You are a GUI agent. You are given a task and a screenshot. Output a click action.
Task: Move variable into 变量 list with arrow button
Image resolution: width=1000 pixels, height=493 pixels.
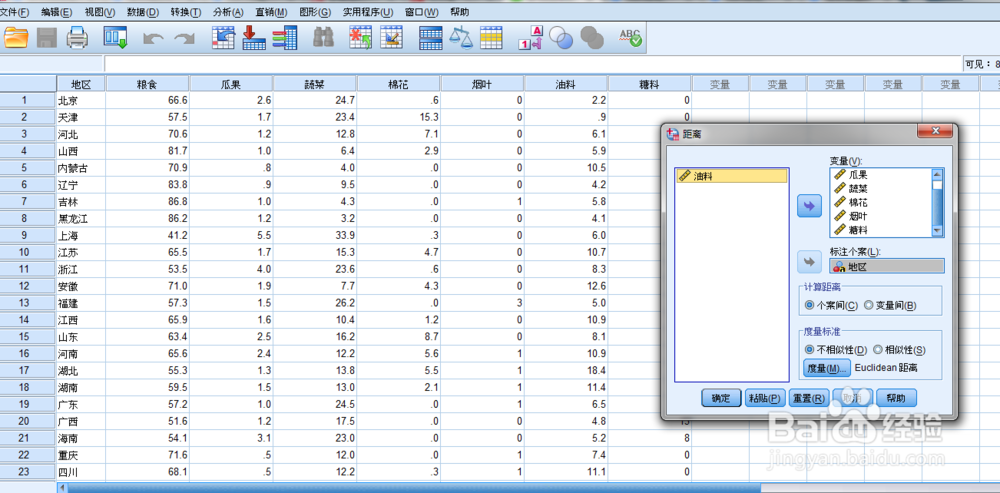809,207
